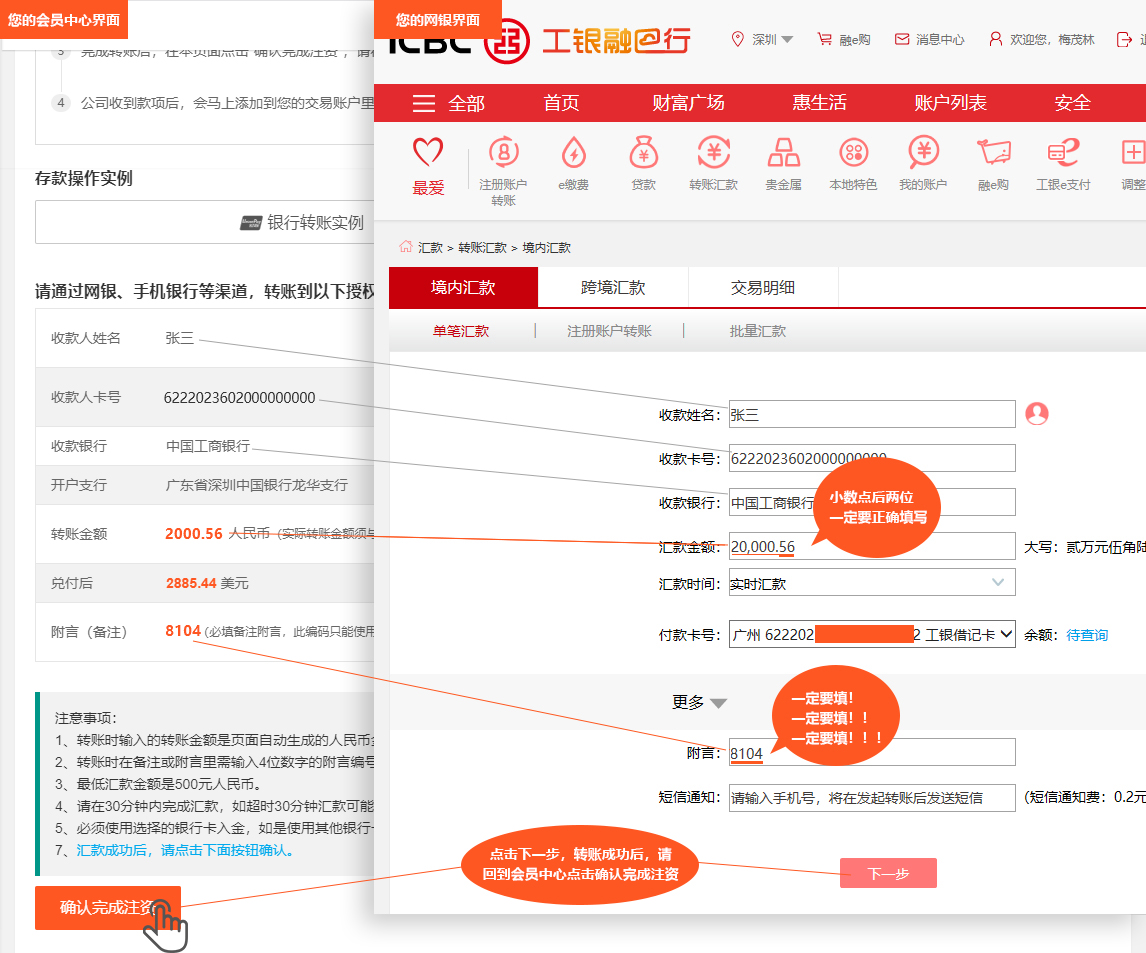The image size is (1146, 953).
Task: Open the 贷款 money bag icon
Action: pyautogui.click(x=644, y=152)
